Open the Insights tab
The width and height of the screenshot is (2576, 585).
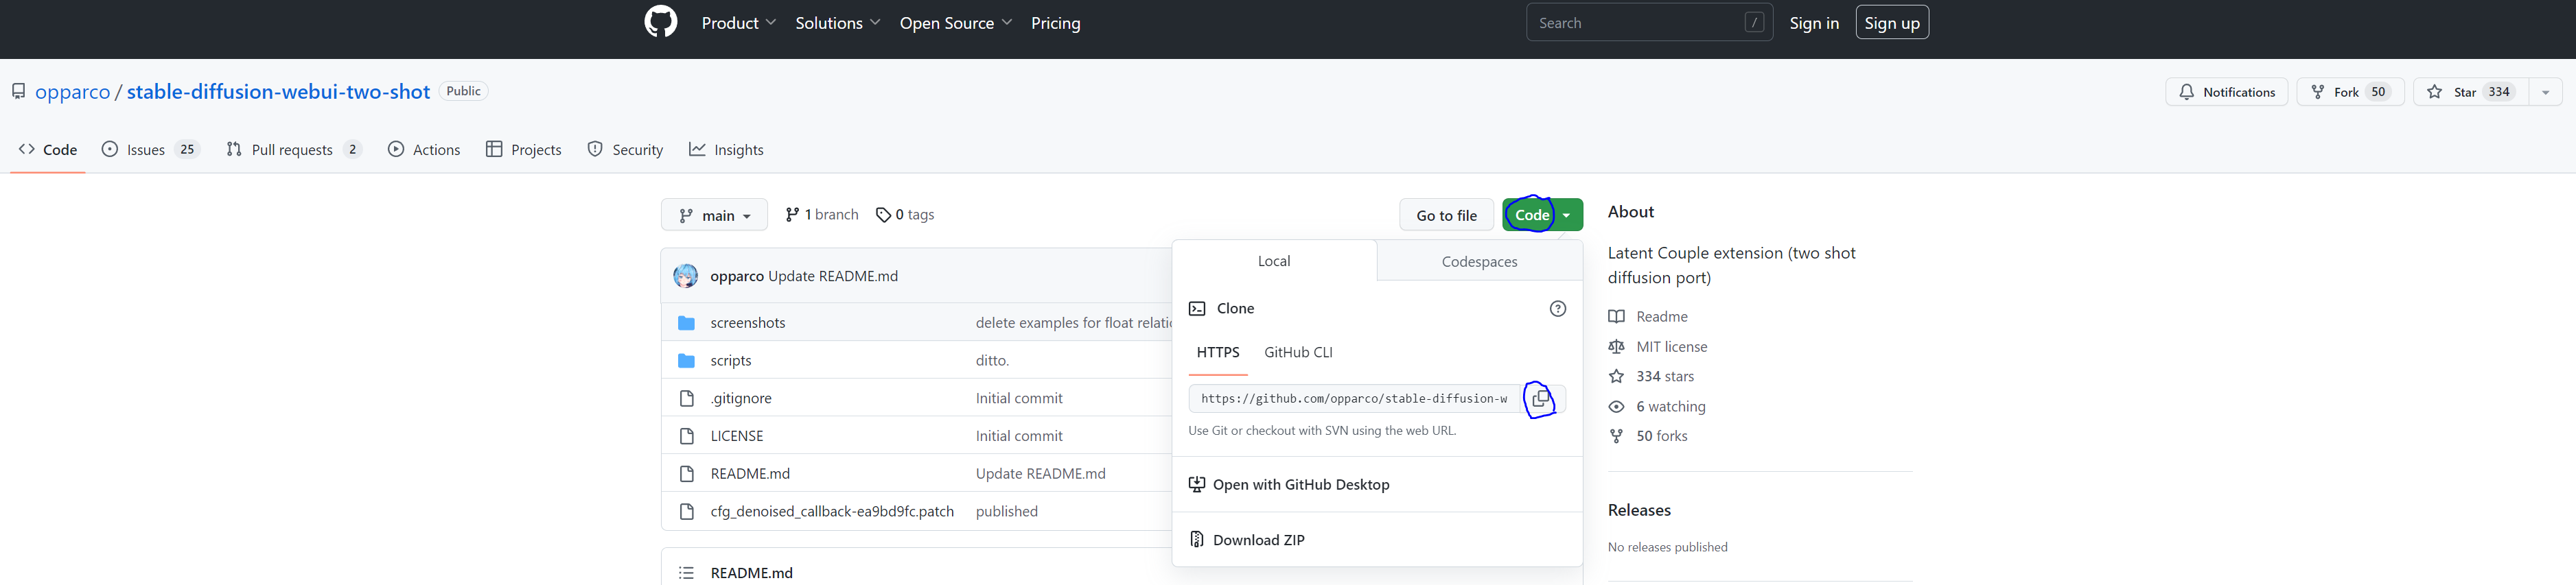[x=726, y=150]
